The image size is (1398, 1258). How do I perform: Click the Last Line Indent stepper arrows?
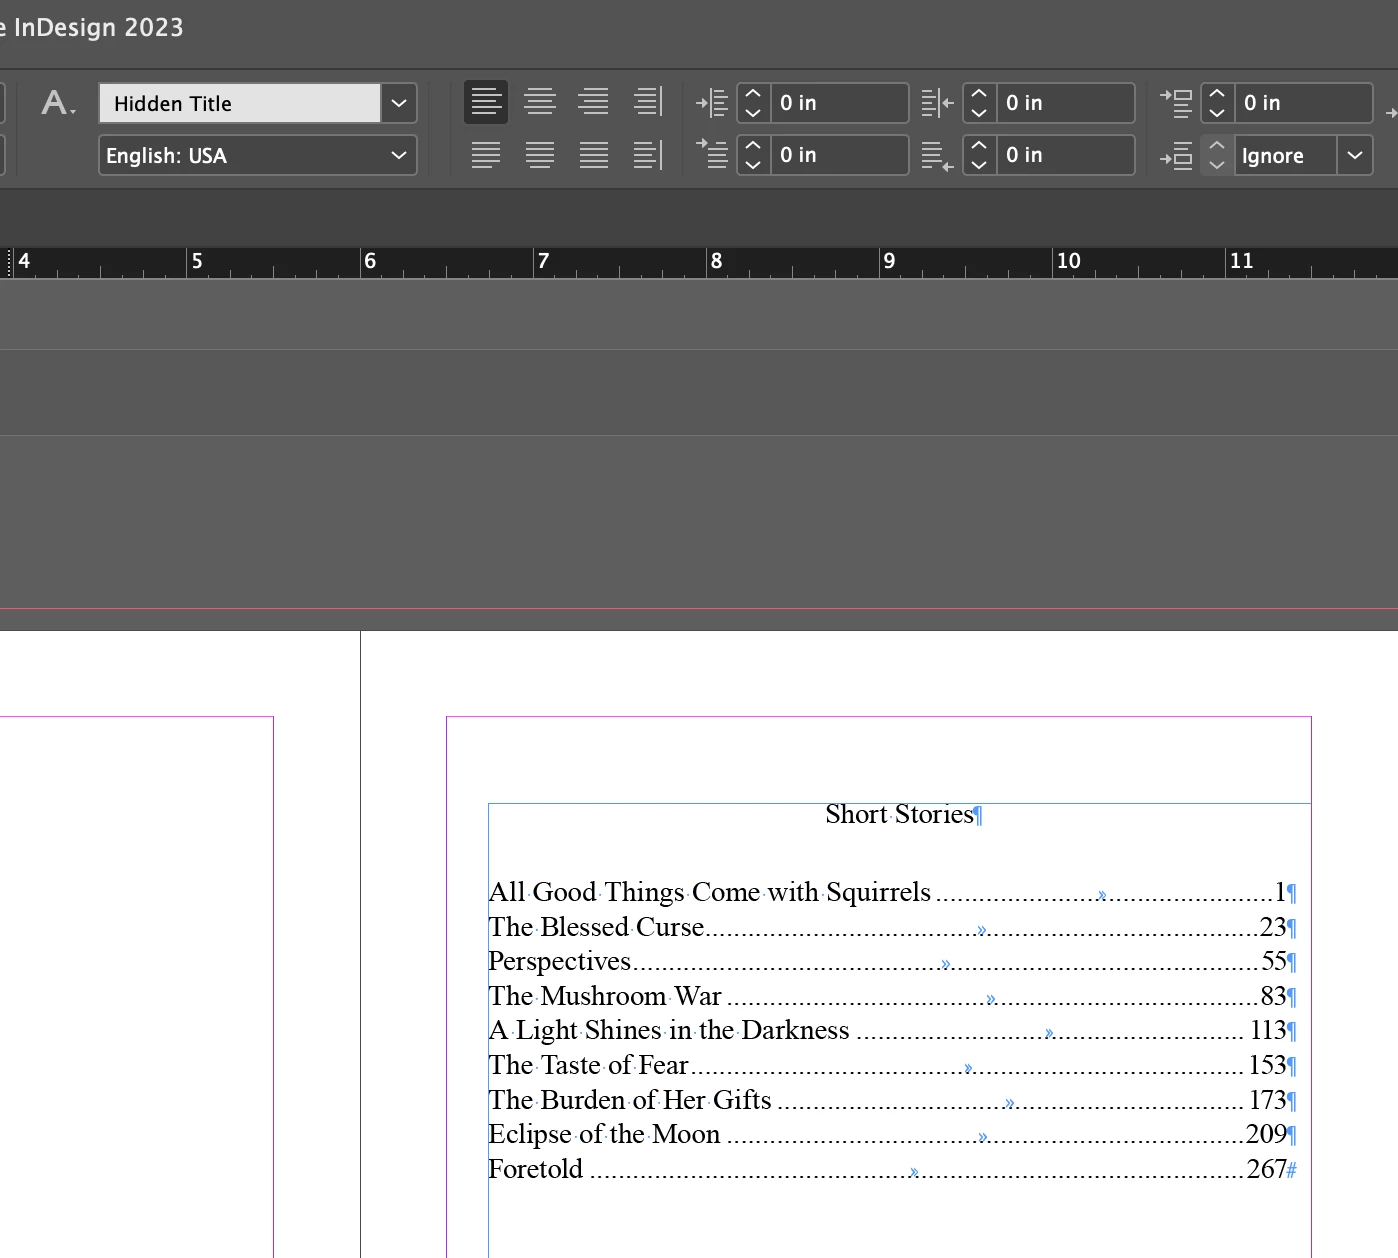(x=980, y=155)
